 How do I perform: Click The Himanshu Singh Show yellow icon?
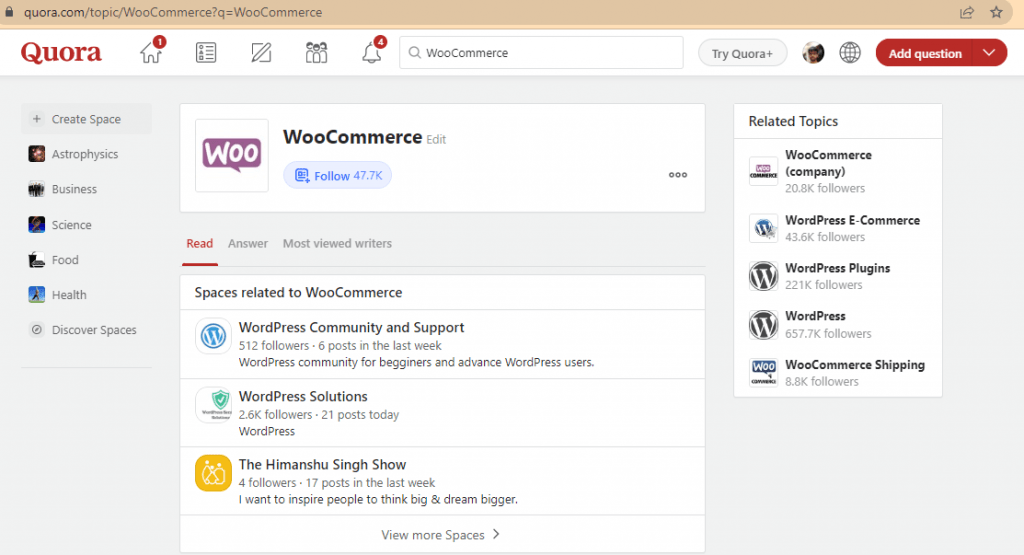pos(213,473)
